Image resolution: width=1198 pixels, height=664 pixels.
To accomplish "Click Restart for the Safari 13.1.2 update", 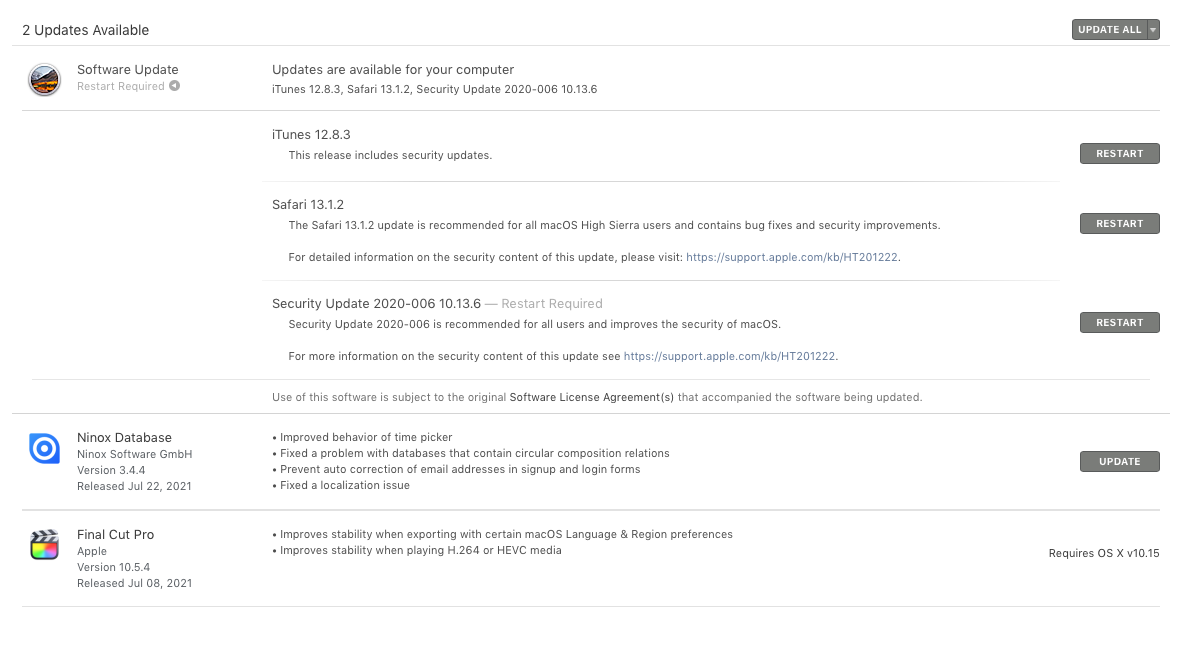I will [1119, 224].
